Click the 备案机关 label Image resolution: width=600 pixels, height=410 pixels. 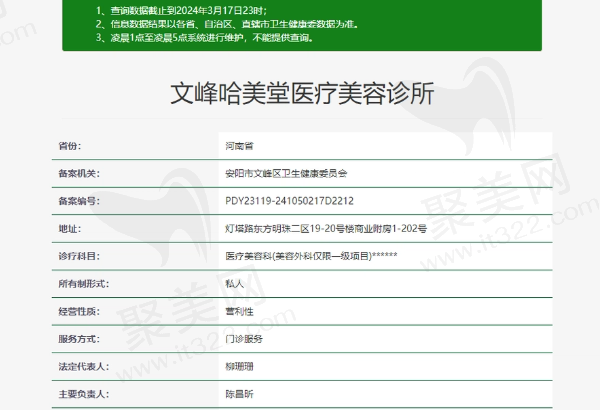pyautogui.click(x=79, y=173)
